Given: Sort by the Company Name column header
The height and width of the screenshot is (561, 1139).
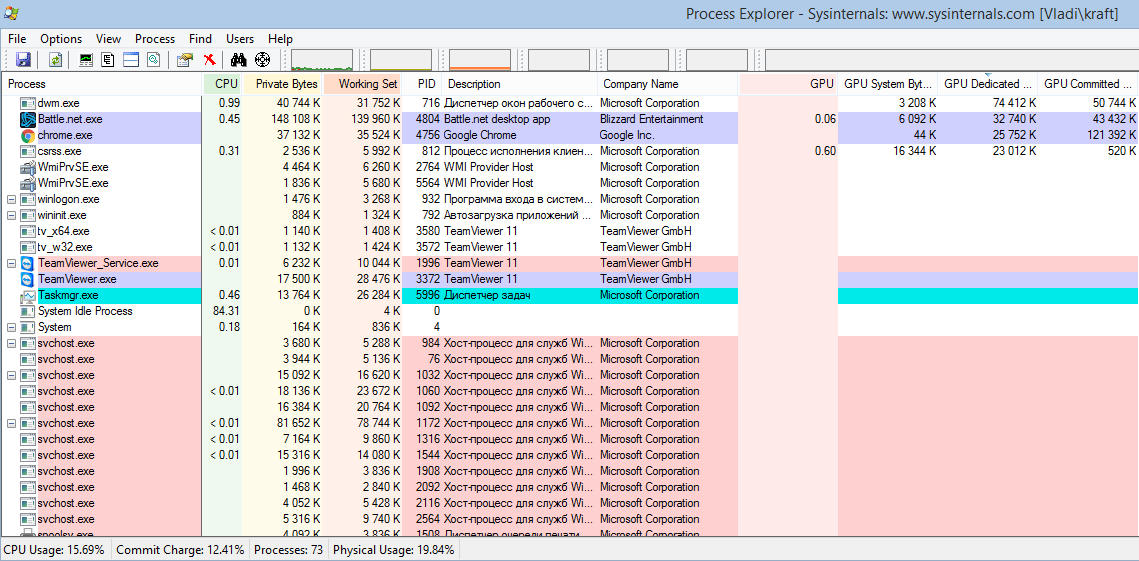Looking at the screenshot, I should pyautogui.click(x=667, y=84).
